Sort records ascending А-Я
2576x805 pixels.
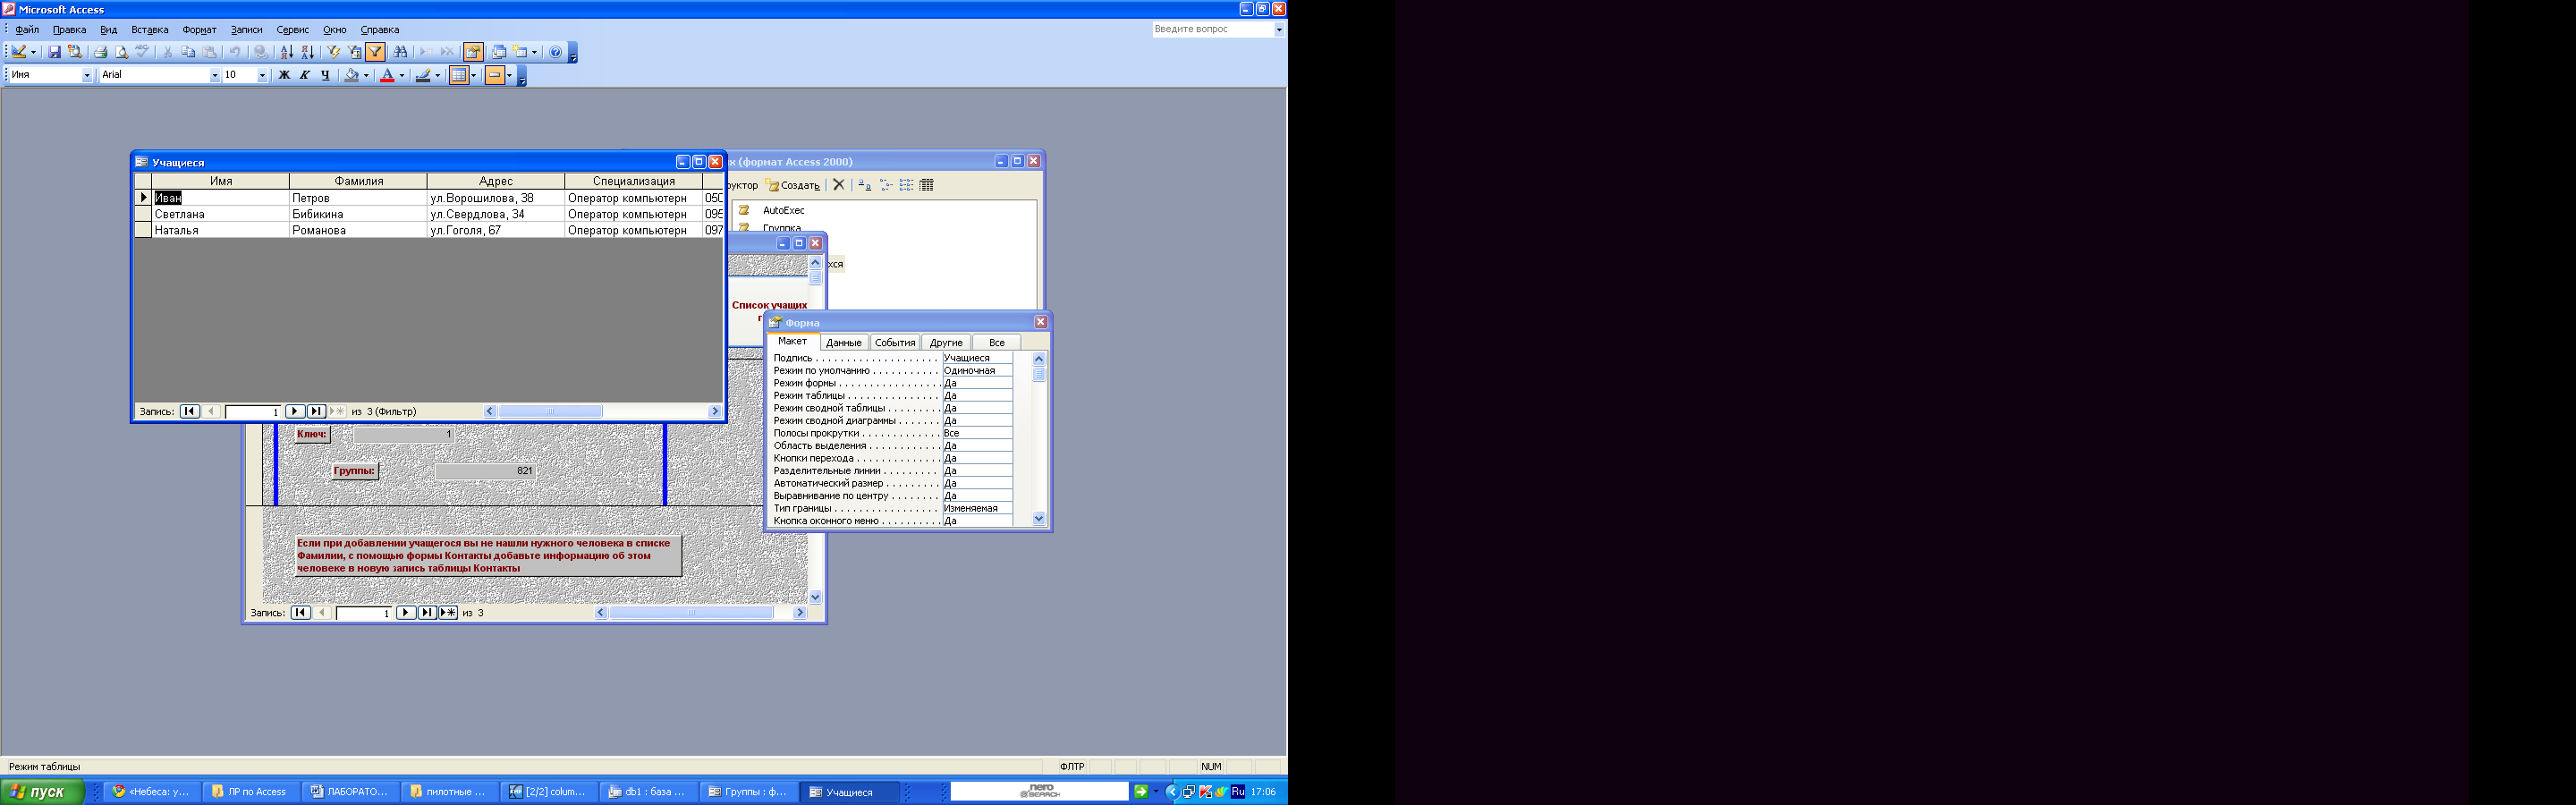click(x=287, y=52)
